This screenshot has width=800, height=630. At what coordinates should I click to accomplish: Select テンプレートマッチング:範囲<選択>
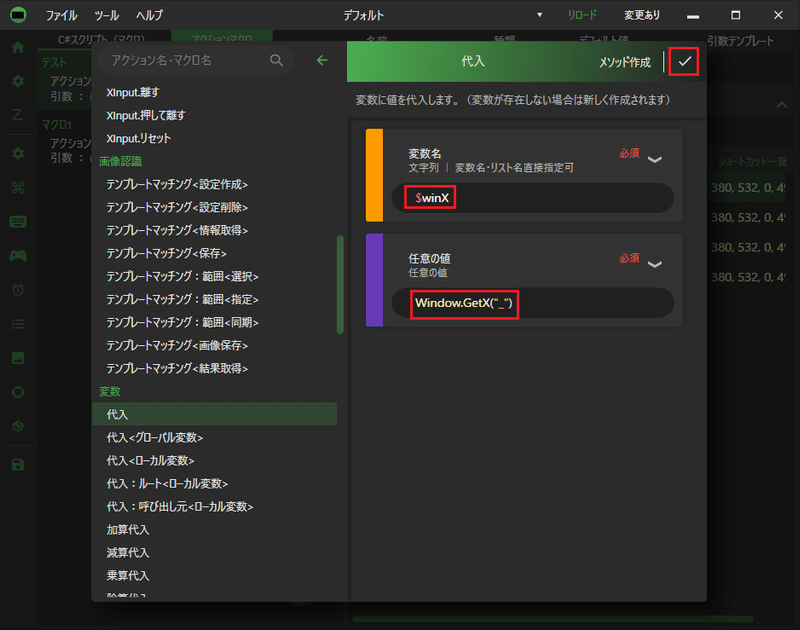click(x=214, y=276)
